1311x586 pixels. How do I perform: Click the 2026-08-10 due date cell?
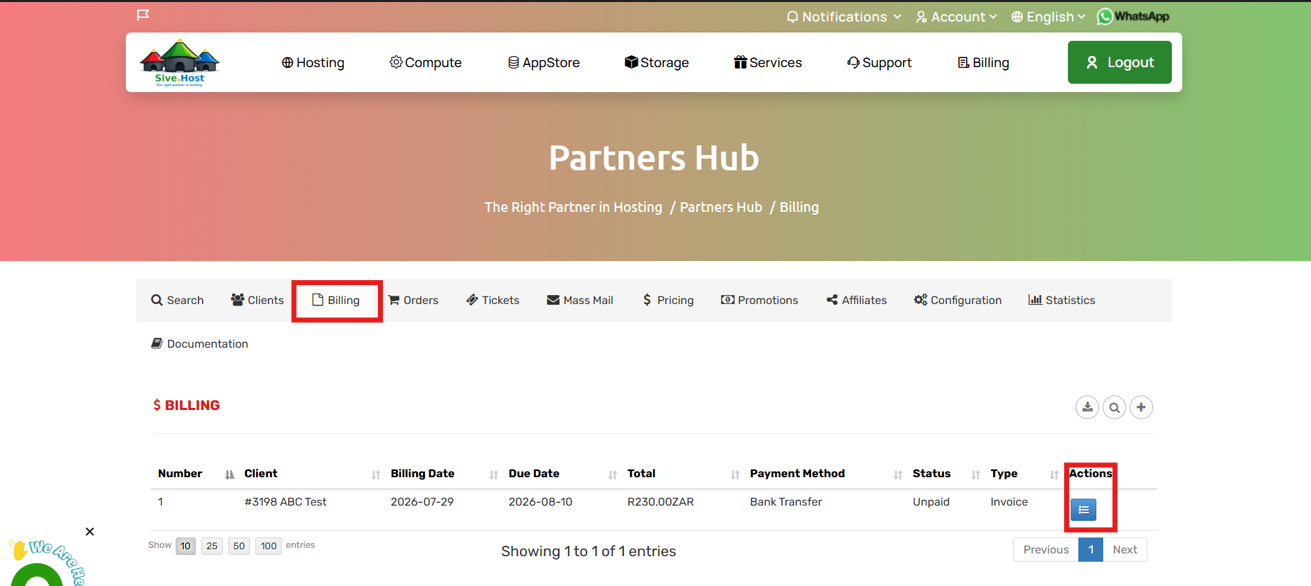[x=540, y=502]
